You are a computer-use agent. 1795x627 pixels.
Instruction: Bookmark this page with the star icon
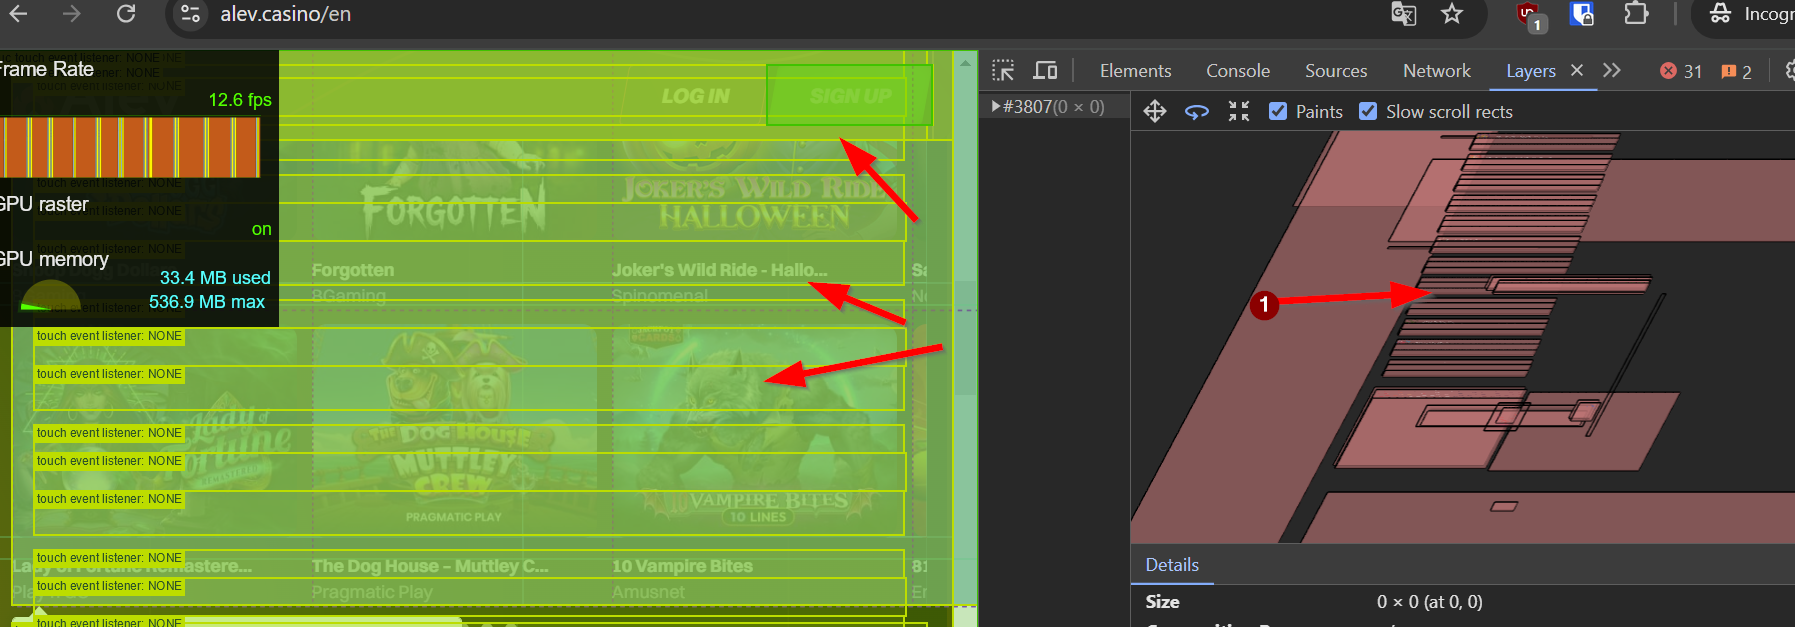(x=1452, y=14)
